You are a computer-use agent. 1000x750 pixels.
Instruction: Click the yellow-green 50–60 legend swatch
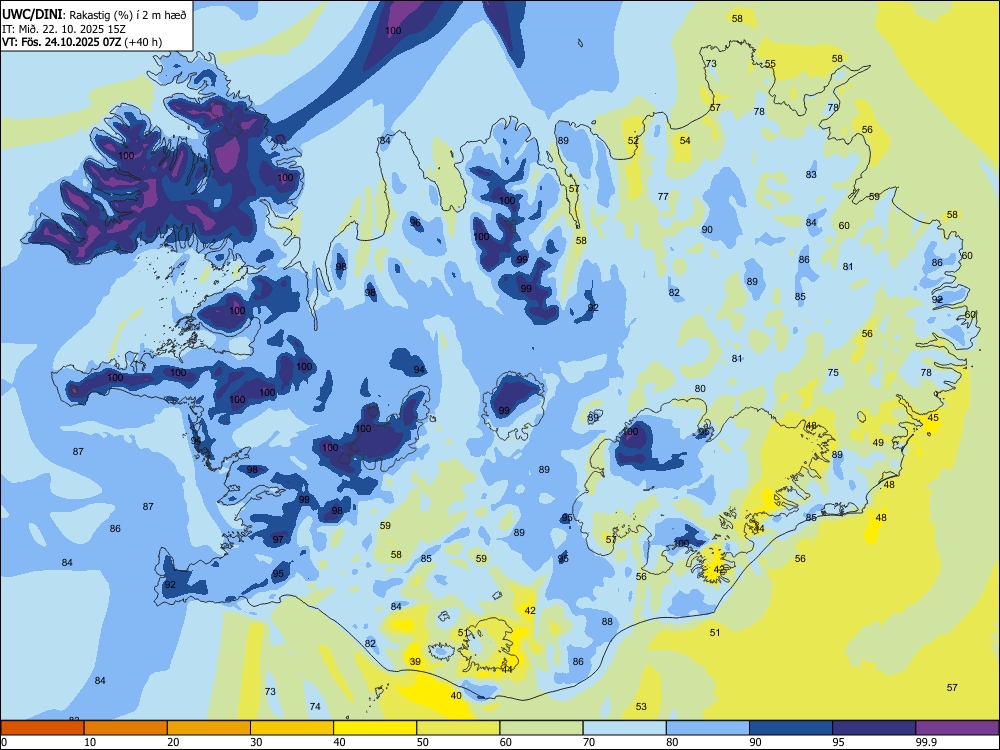459,728
